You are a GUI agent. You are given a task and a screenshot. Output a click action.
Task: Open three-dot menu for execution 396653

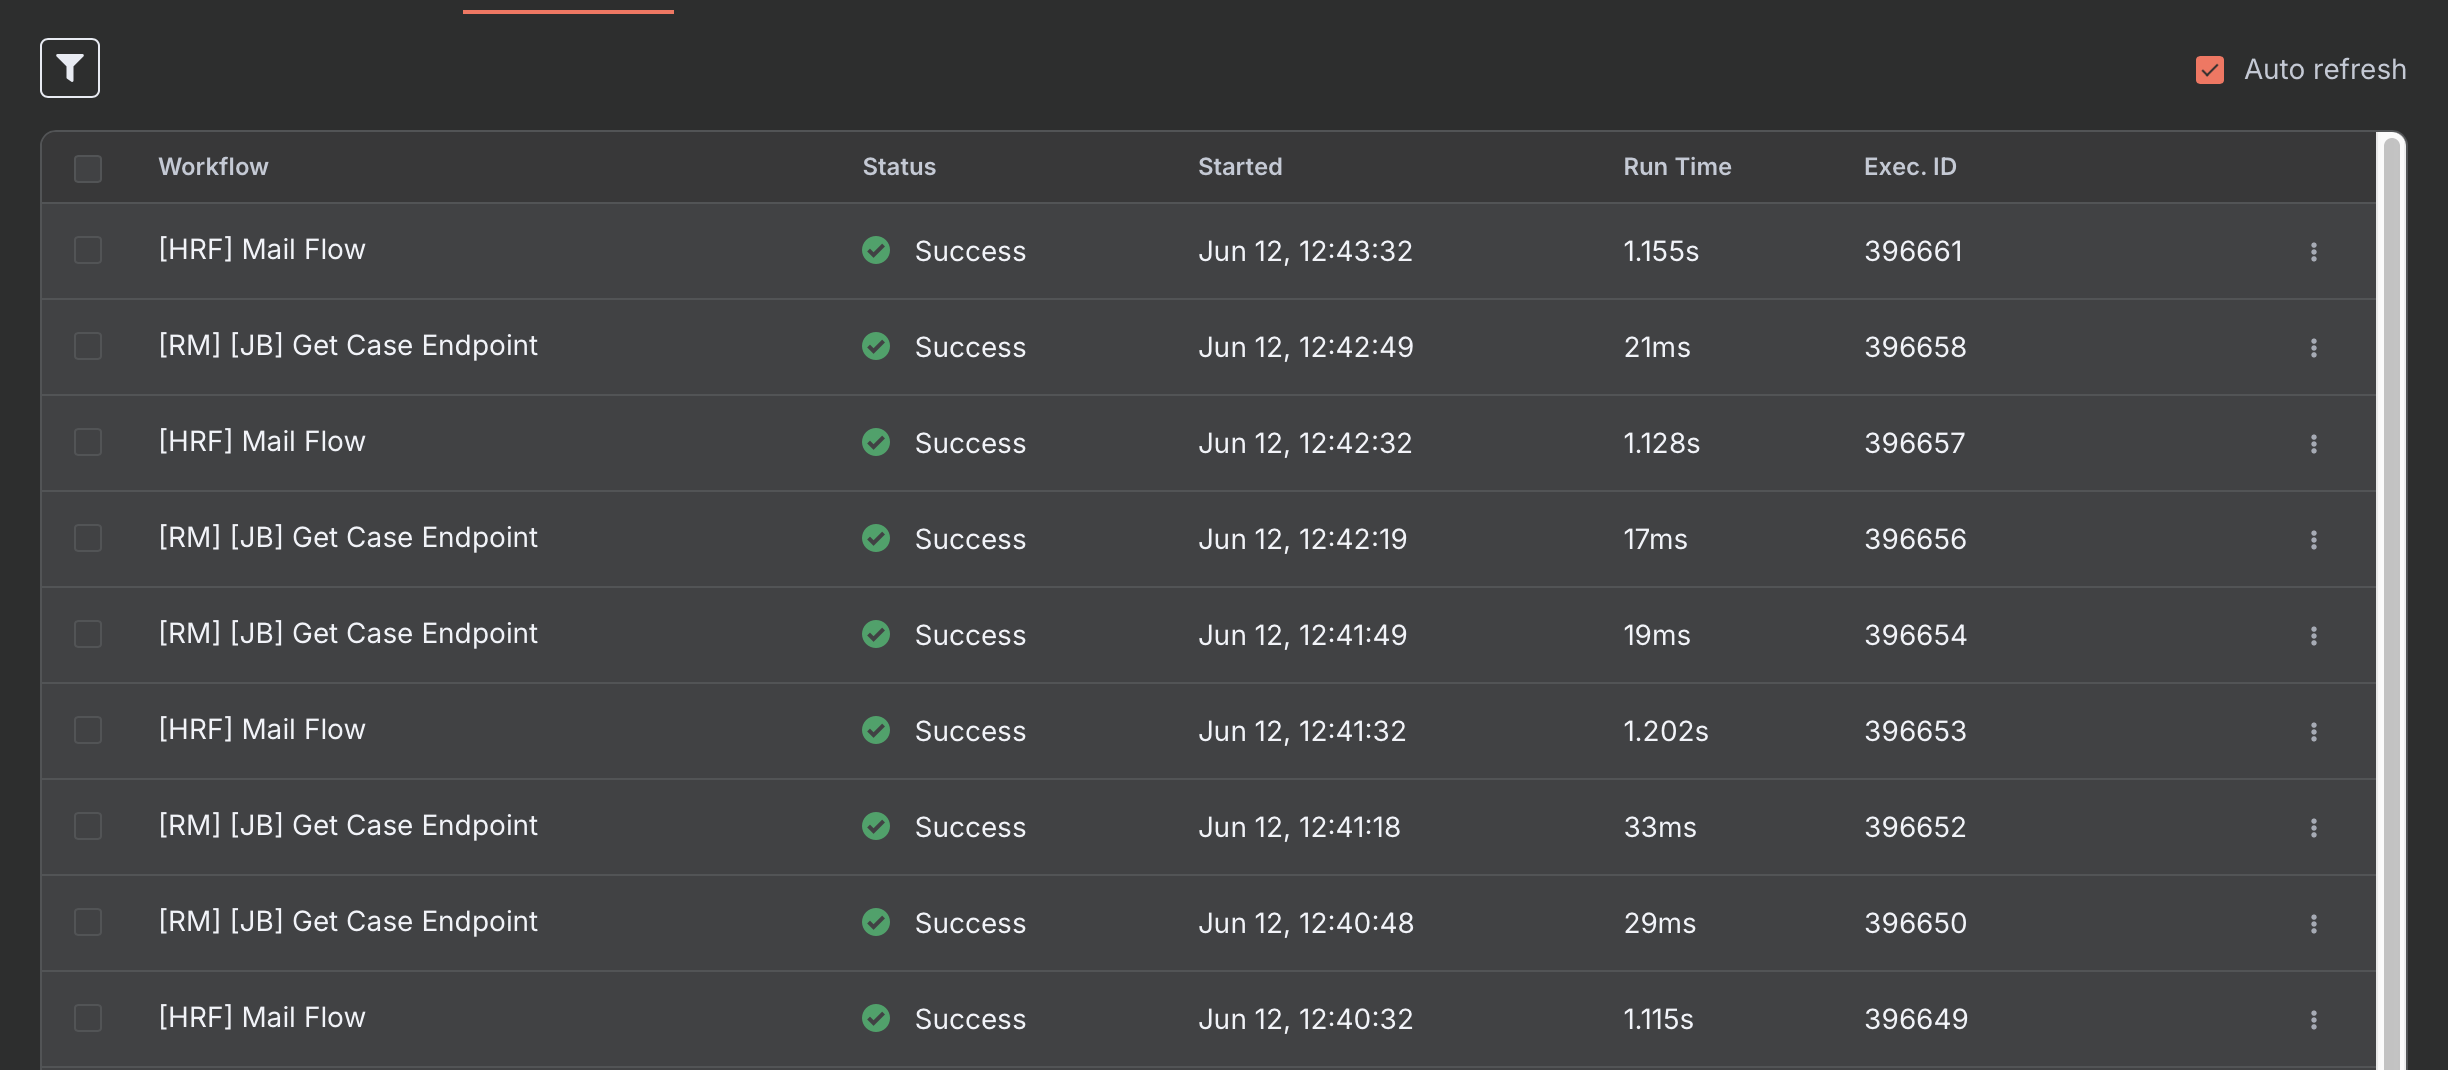tap(2313, 731)
